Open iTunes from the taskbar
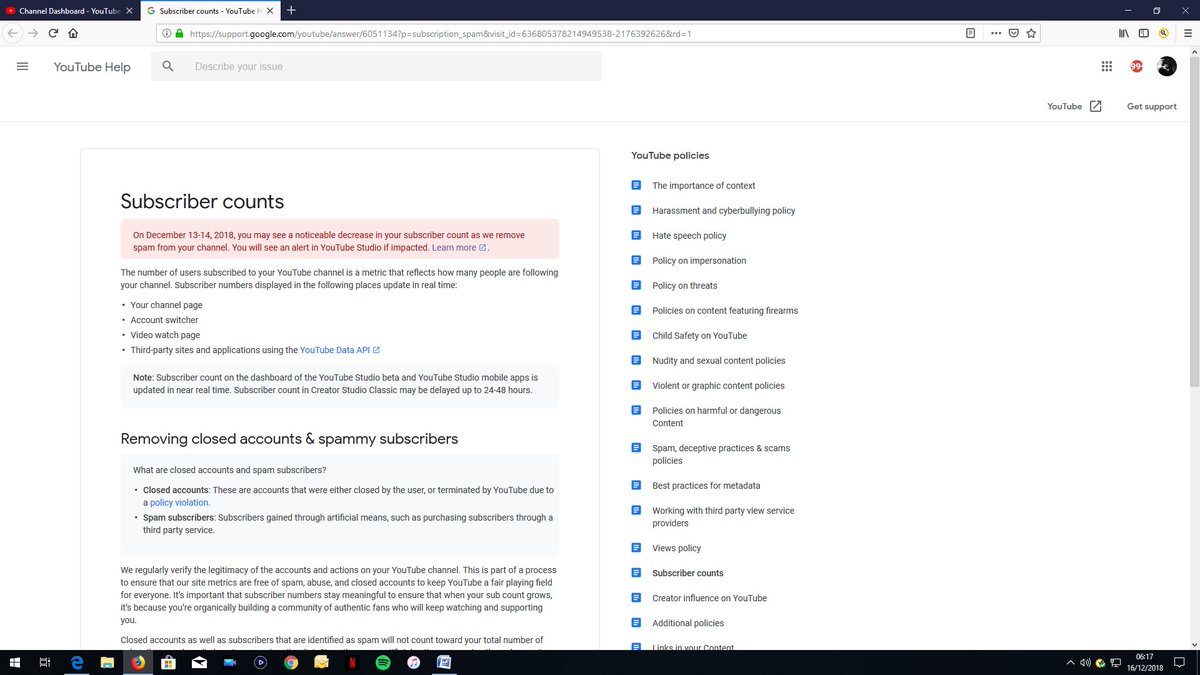Screen dimensions: 1200x675 tap(413, 662)
